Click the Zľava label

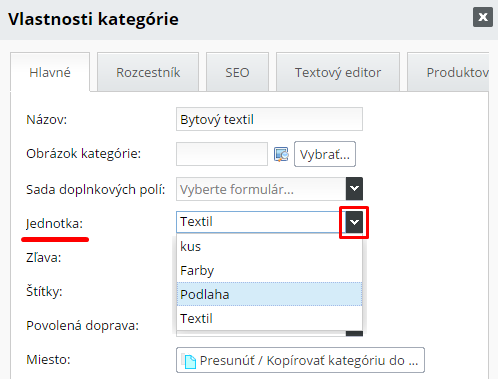[44, 257]
